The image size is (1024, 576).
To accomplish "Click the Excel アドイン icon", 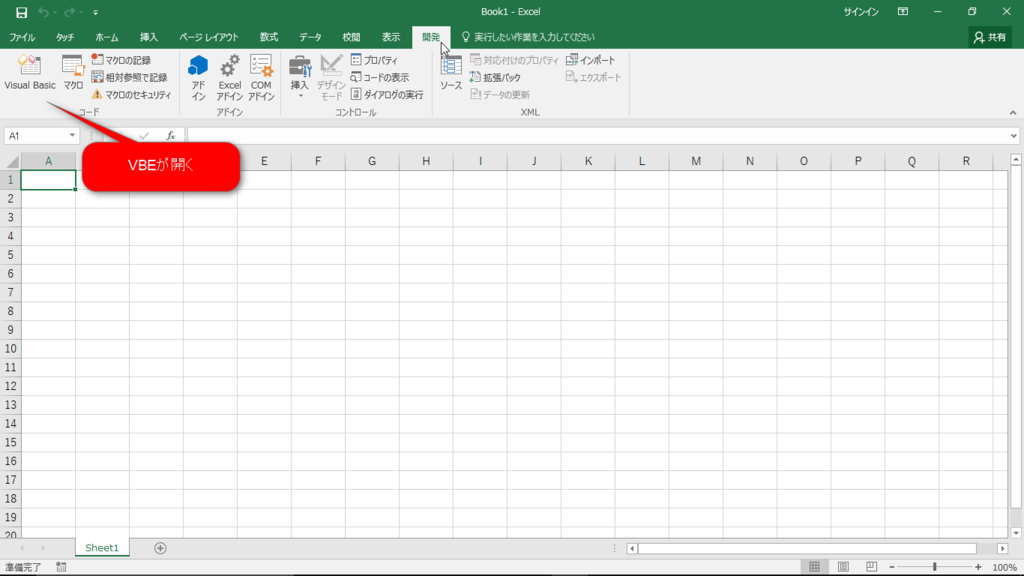I will (x=229, y=75).
